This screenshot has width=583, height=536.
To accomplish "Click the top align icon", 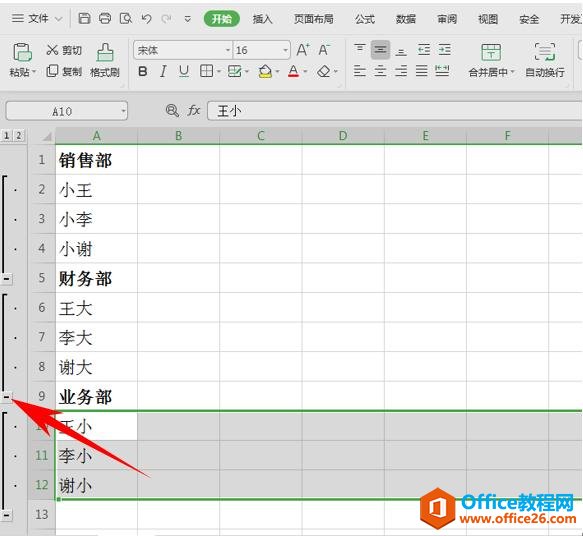I will pos(360,50).
